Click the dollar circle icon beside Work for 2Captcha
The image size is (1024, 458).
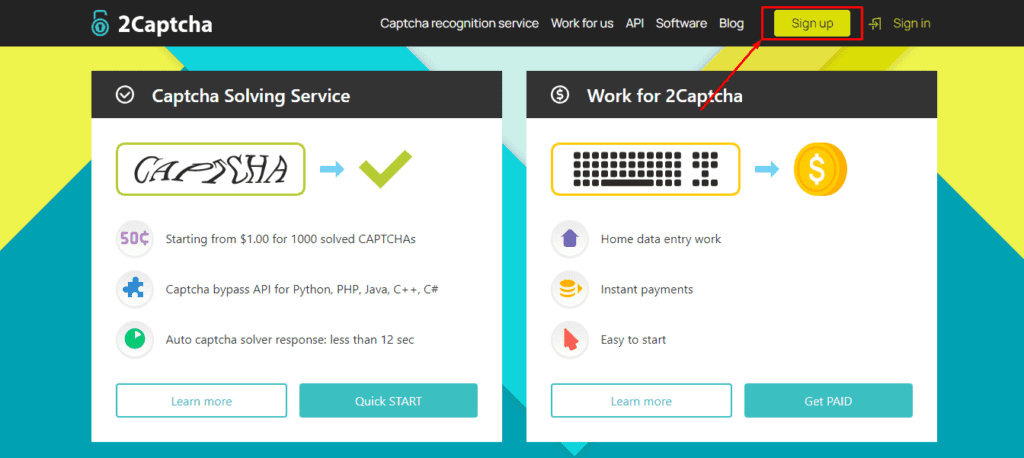(560, 96)
